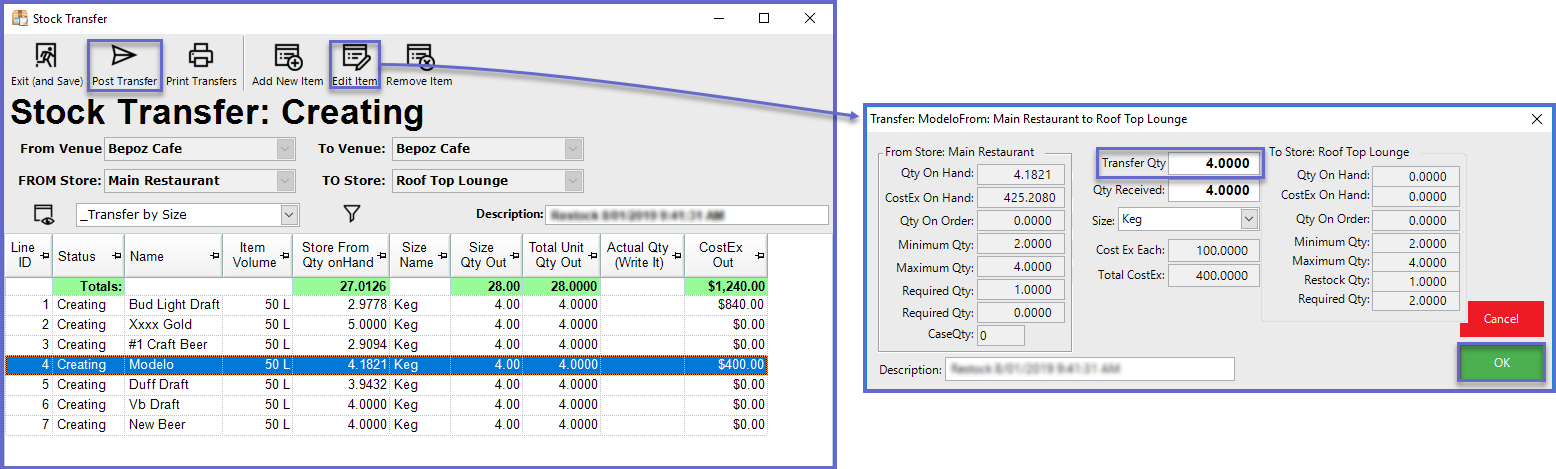Click the view icon left of Transfer by Size
This screenshot has width=1556, height=469.
tap(43, 214)
